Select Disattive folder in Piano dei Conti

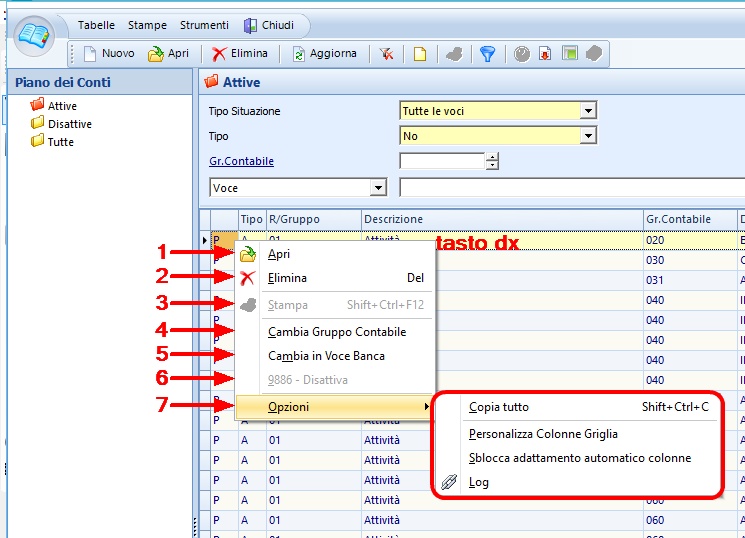(x=69, y=124)
